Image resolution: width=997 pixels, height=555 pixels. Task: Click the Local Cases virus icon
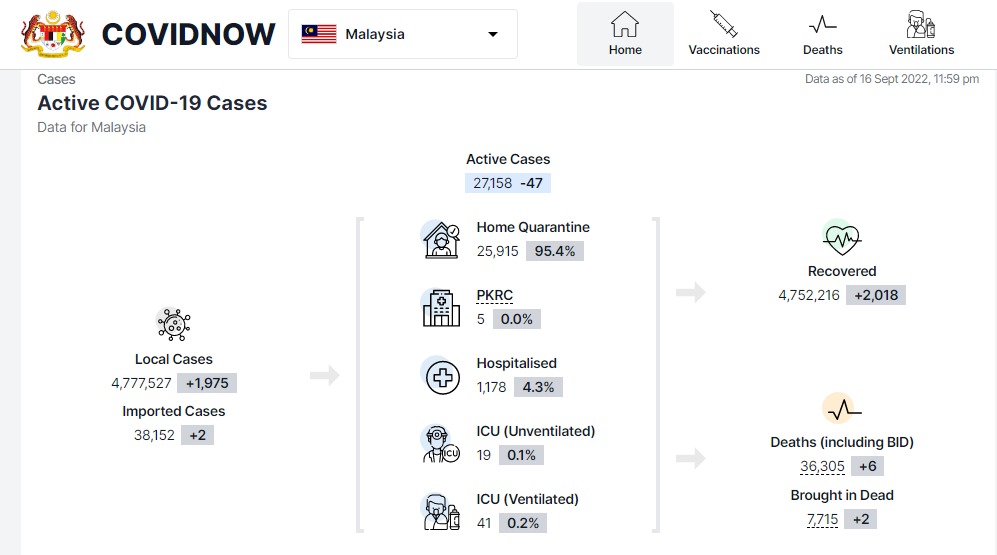174,325
